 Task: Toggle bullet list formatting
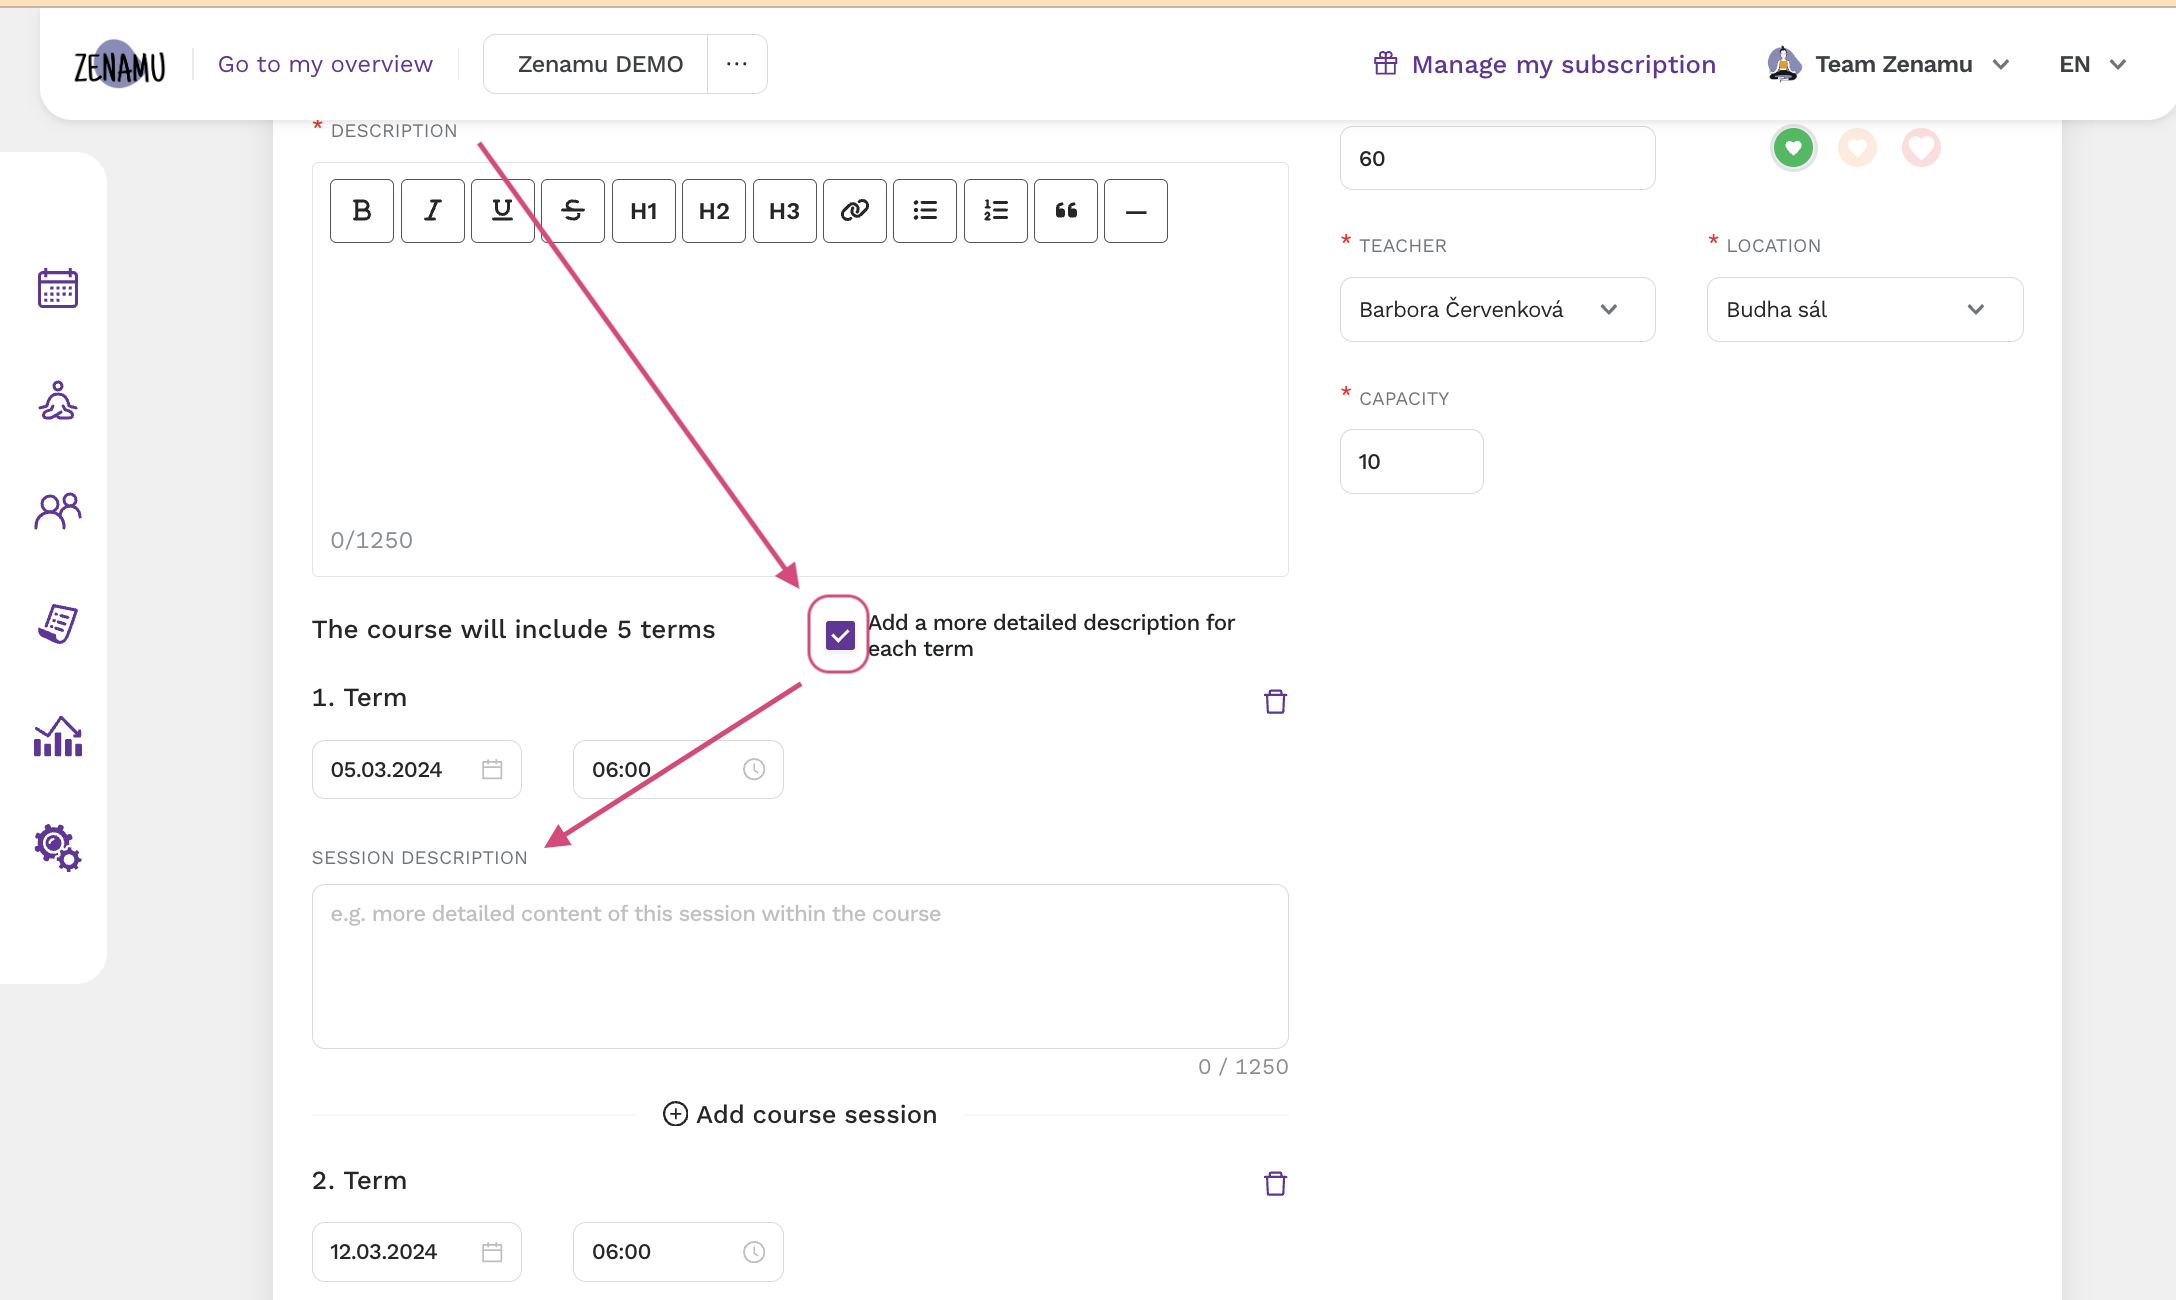point(925,210)
